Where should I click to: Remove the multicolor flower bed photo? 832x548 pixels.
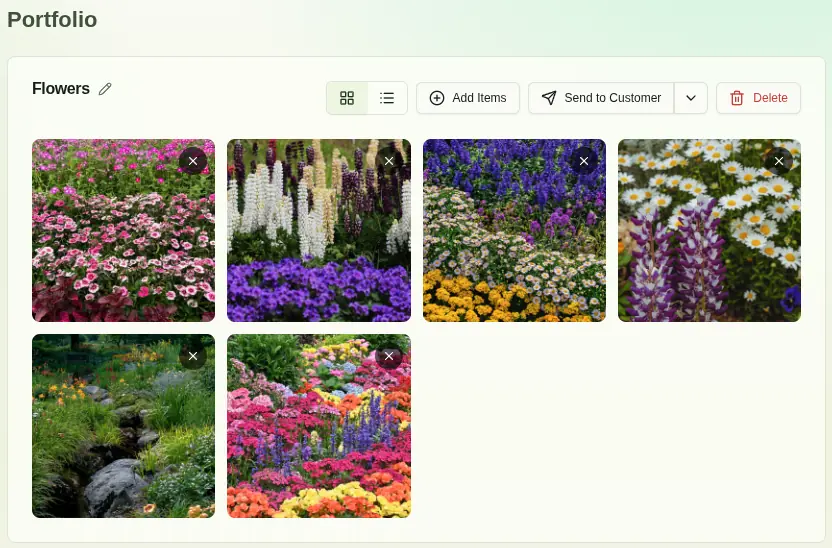click(x=389, y=356)
